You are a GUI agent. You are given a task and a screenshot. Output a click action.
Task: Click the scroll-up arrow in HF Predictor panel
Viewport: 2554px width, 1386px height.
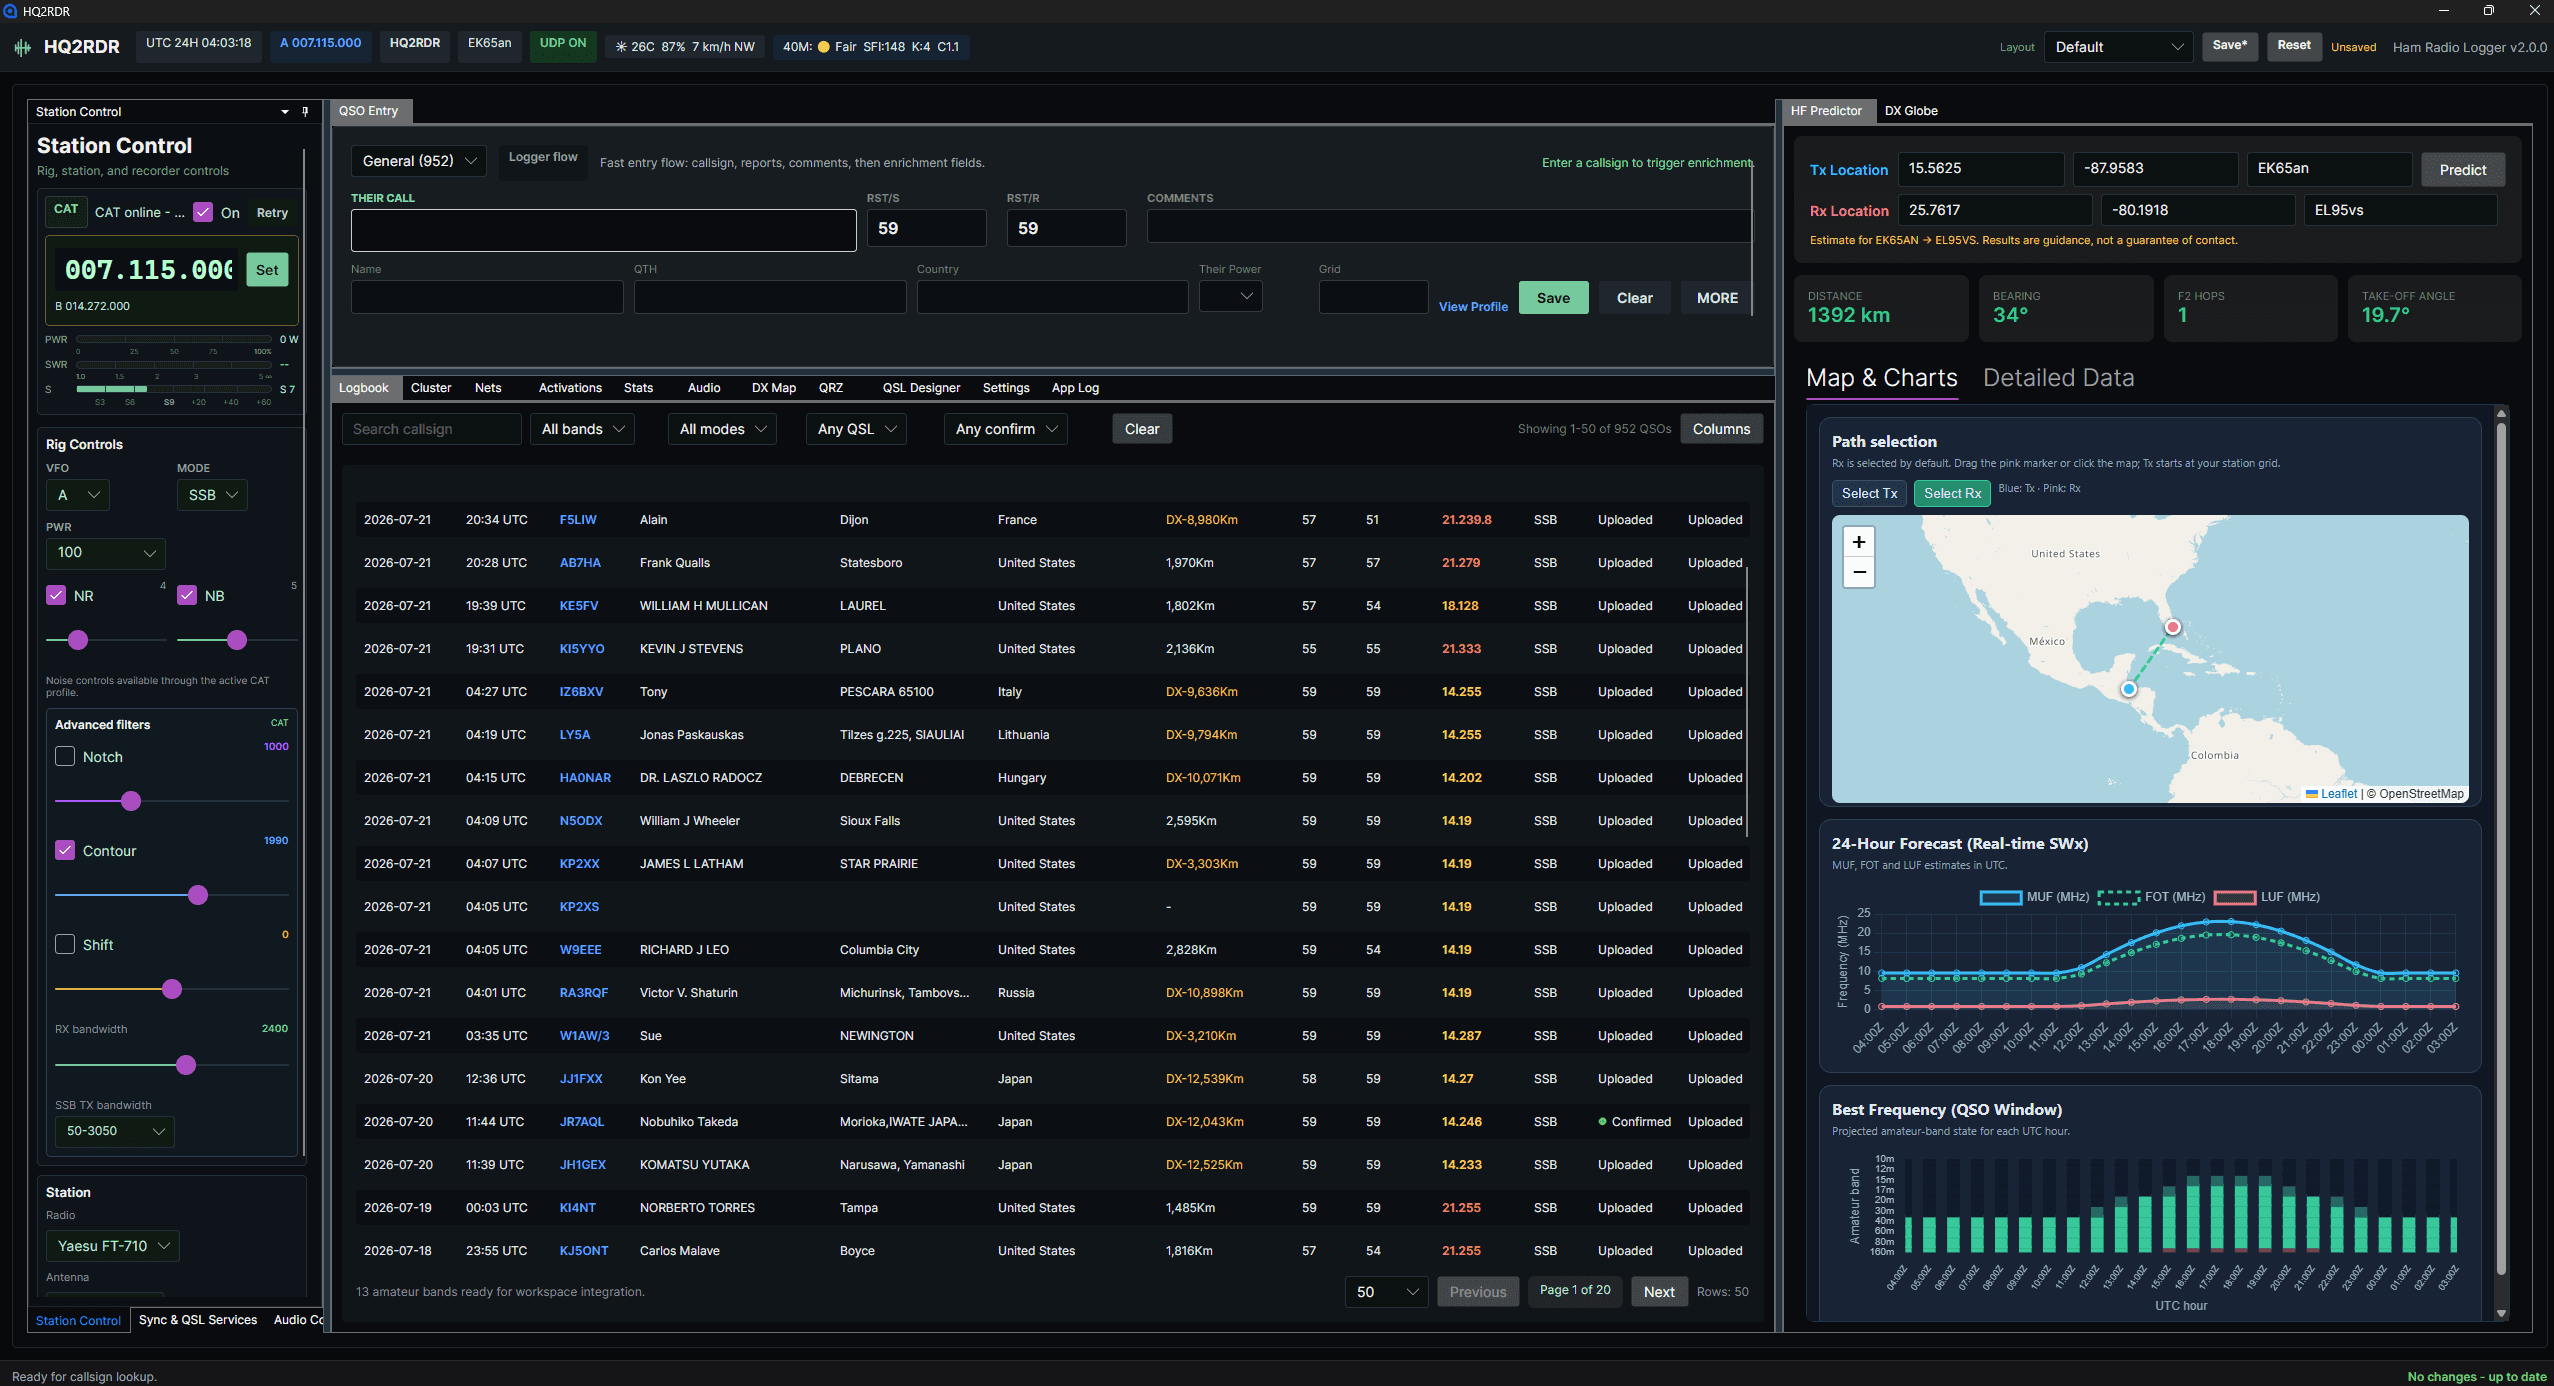[2501, 413]
